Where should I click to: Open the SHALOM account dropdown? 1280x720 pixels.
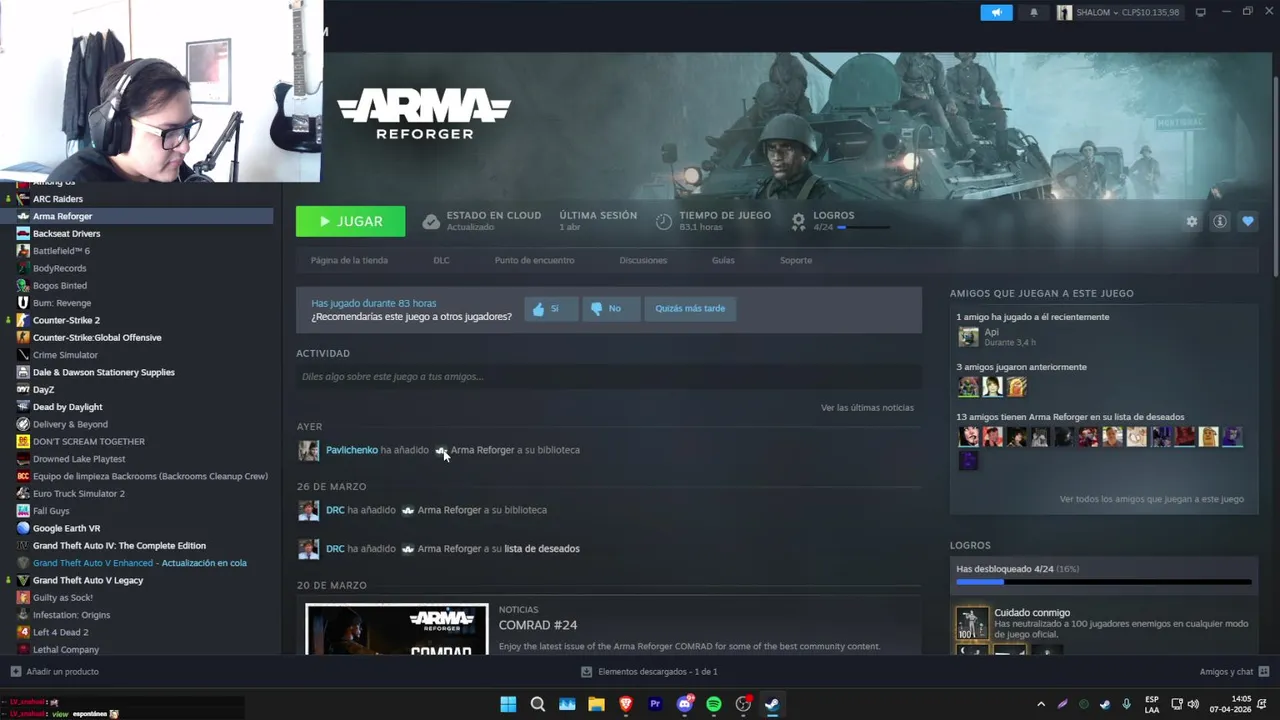click(1118, 12)
